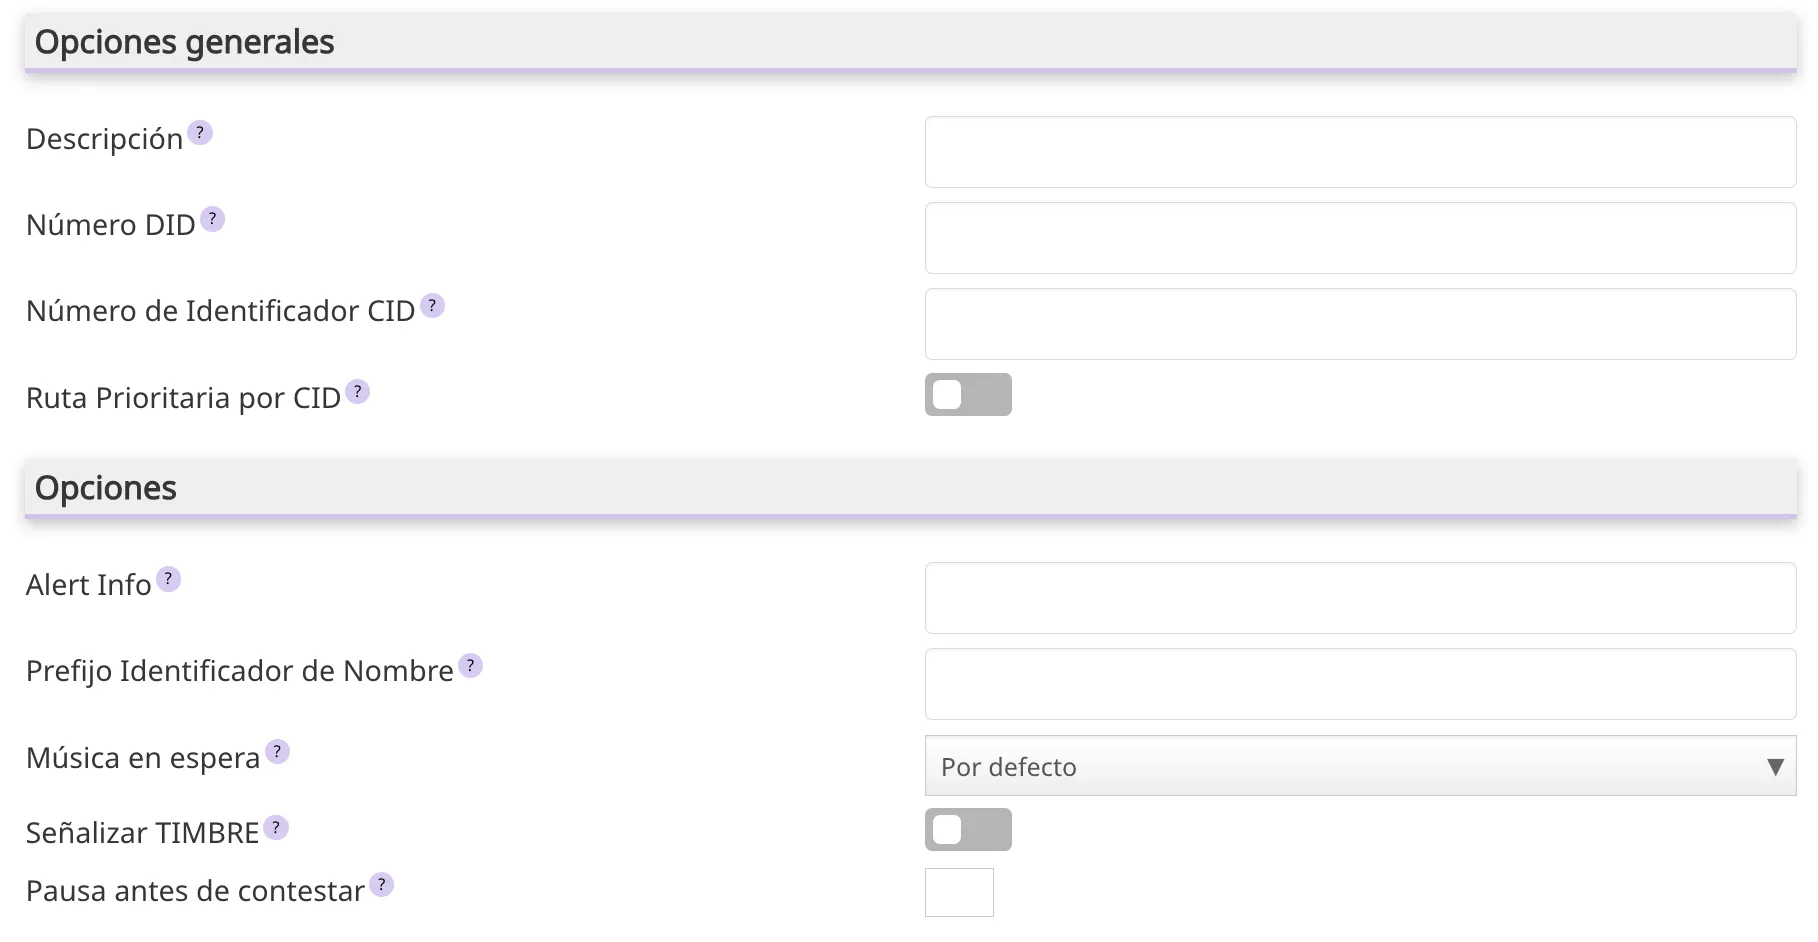Enable the Ruta Prioritaria por CID switch
This screenshot has height=942, width=1818.
click(967, 395)
